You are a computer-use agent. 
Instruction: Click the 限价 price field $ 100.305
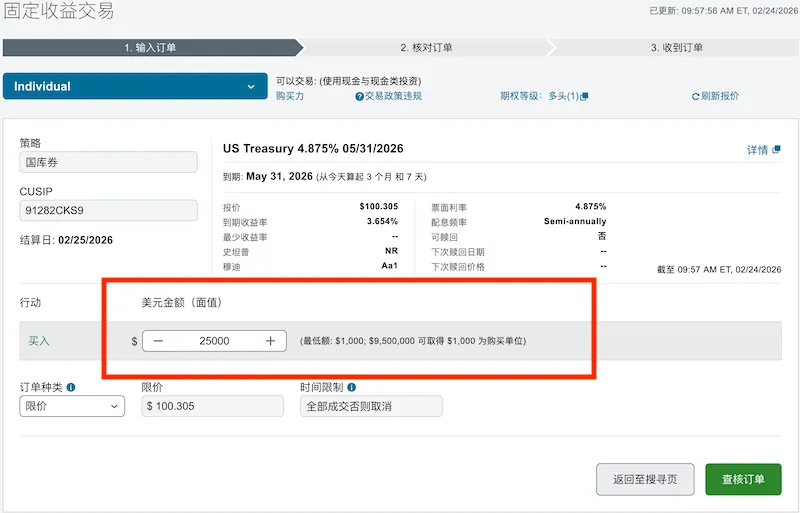click(212, 406)
